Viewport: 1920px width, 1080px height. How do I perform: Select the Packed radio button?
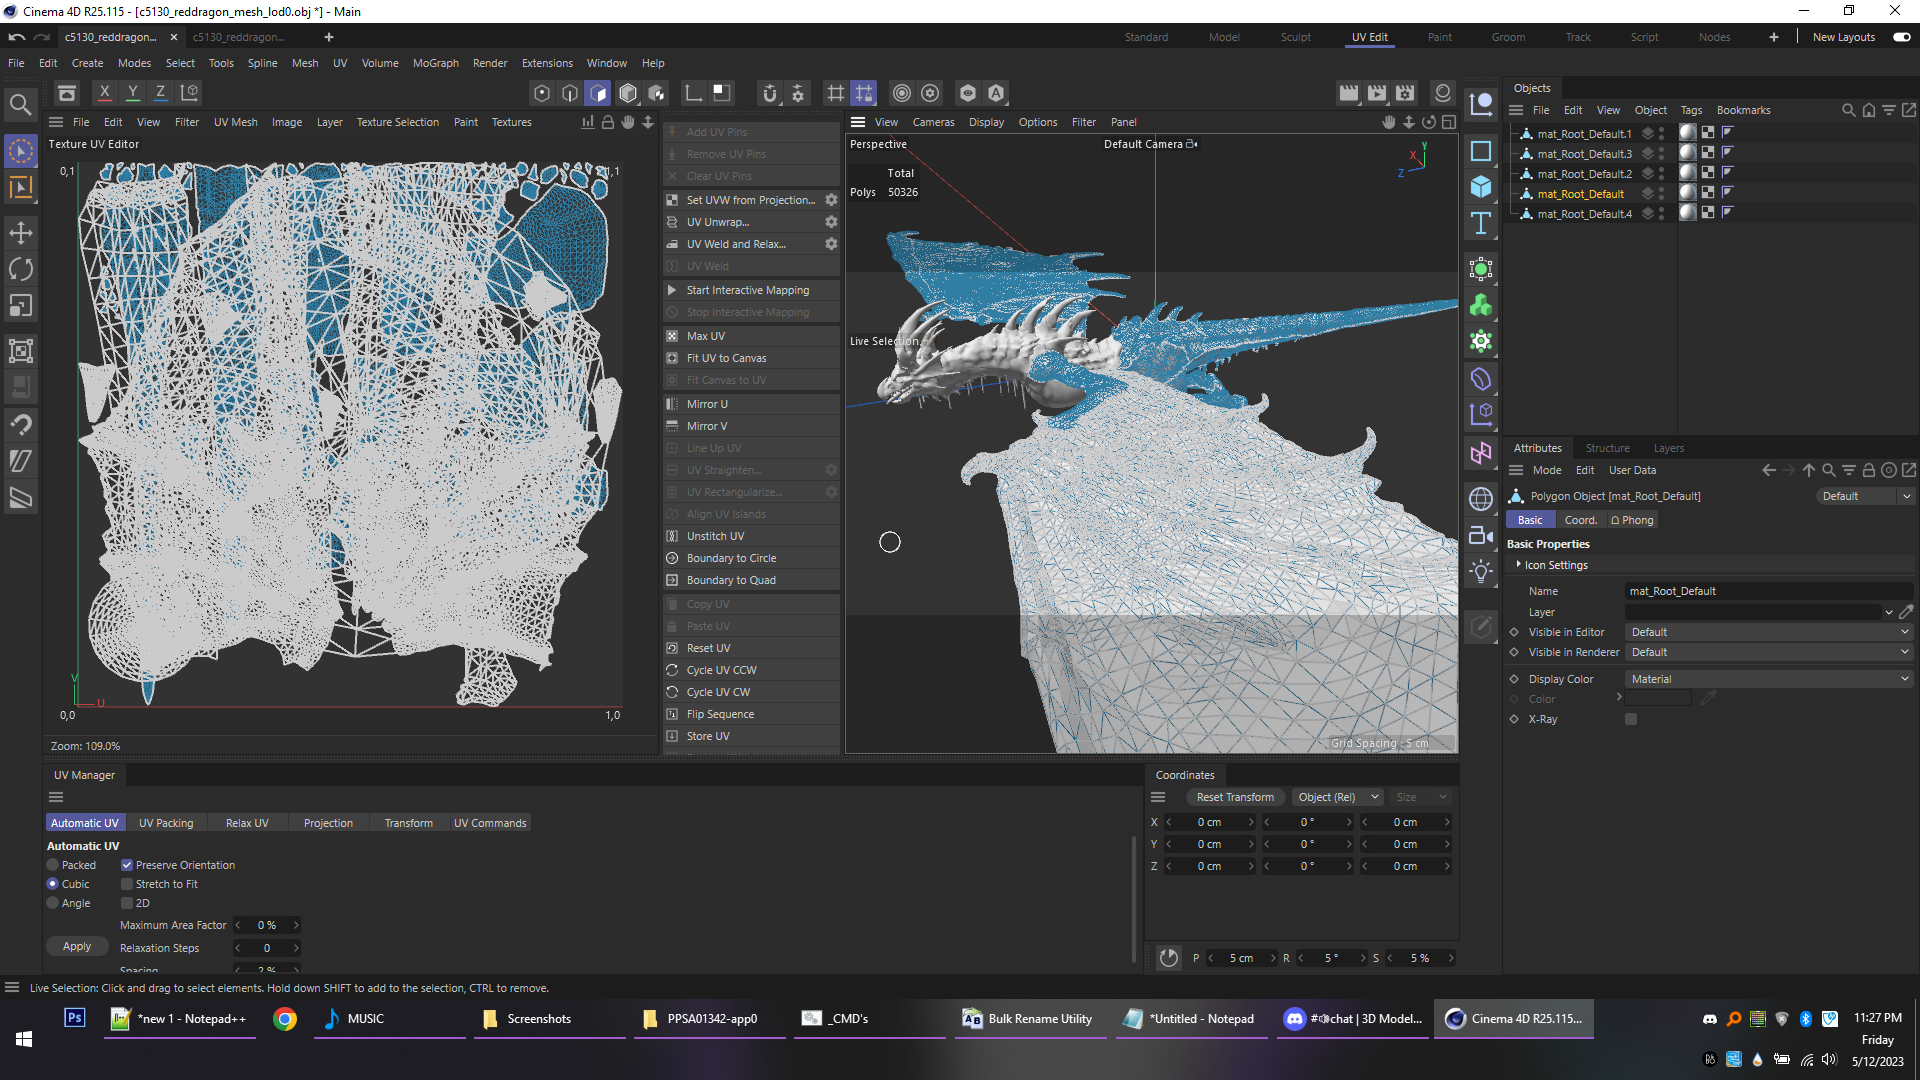click(53, 865)
